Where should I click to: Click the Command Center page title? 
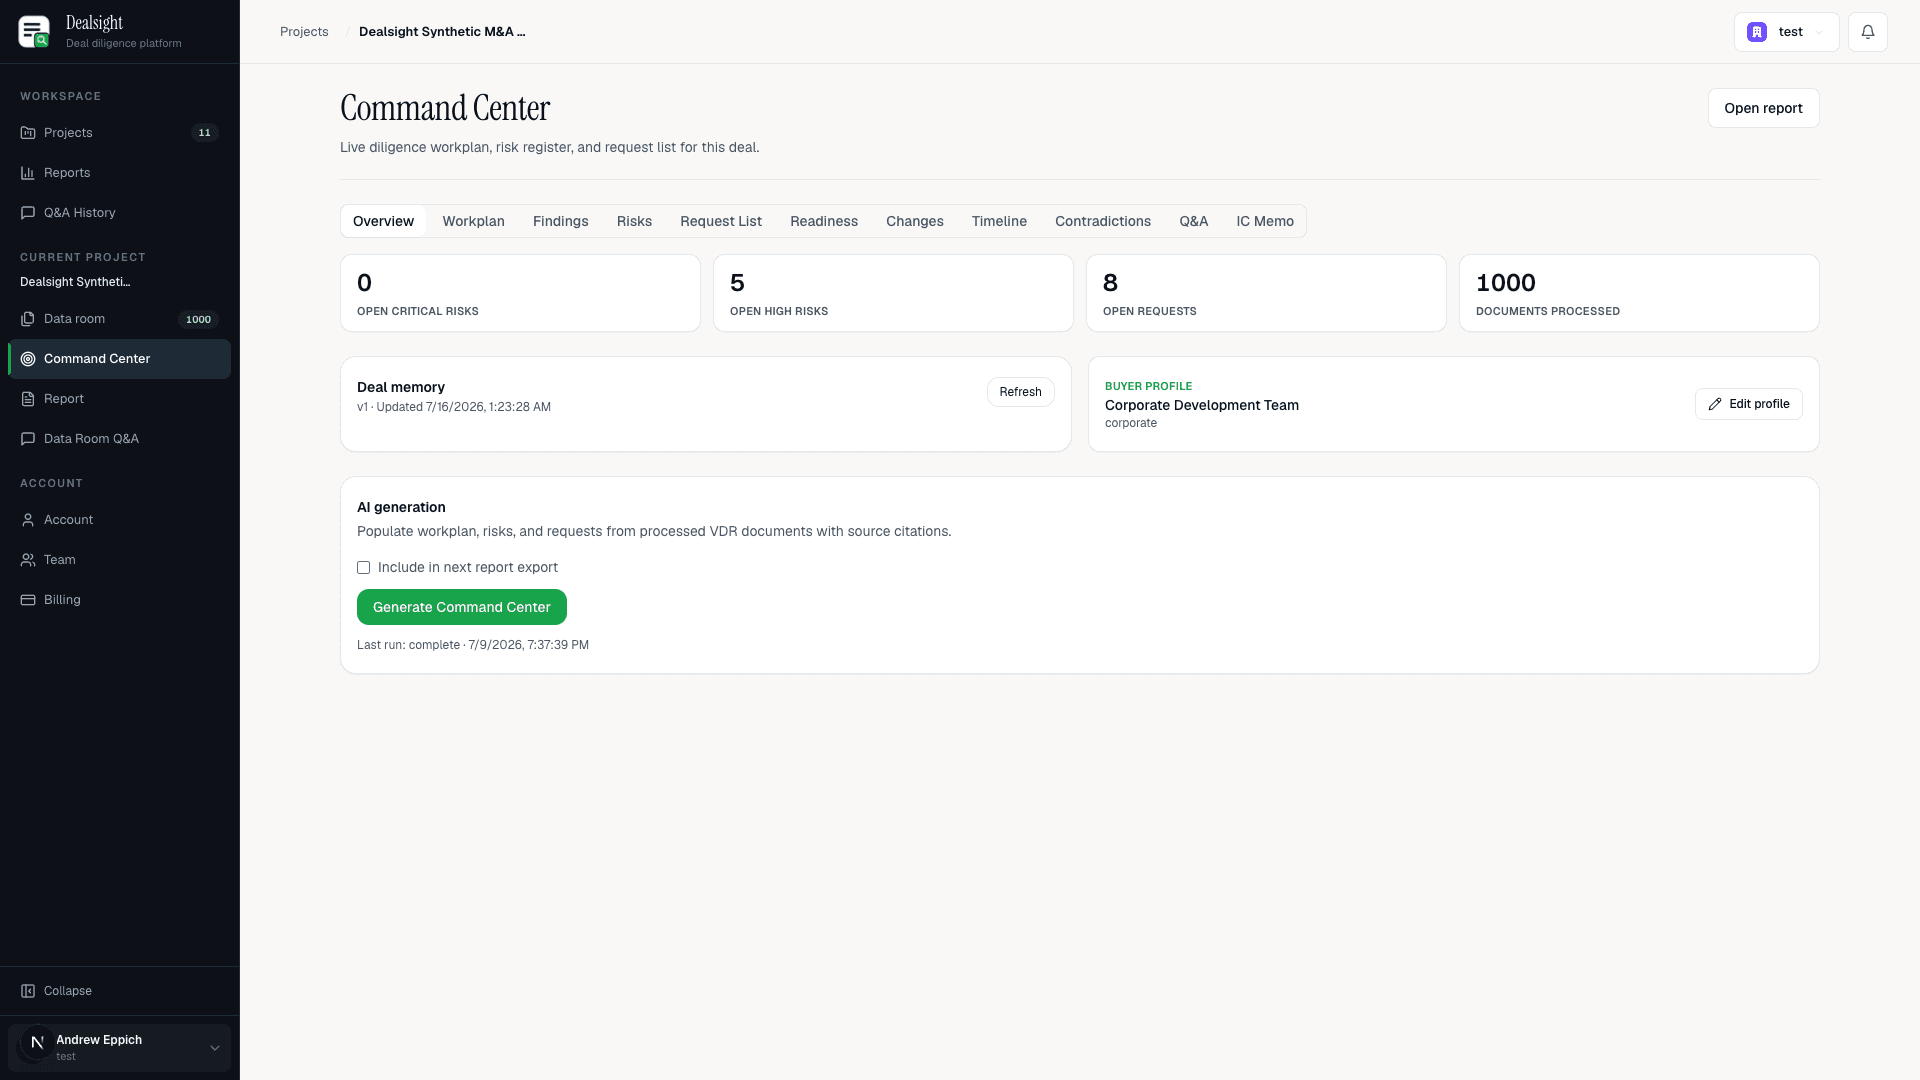(445, 108)
